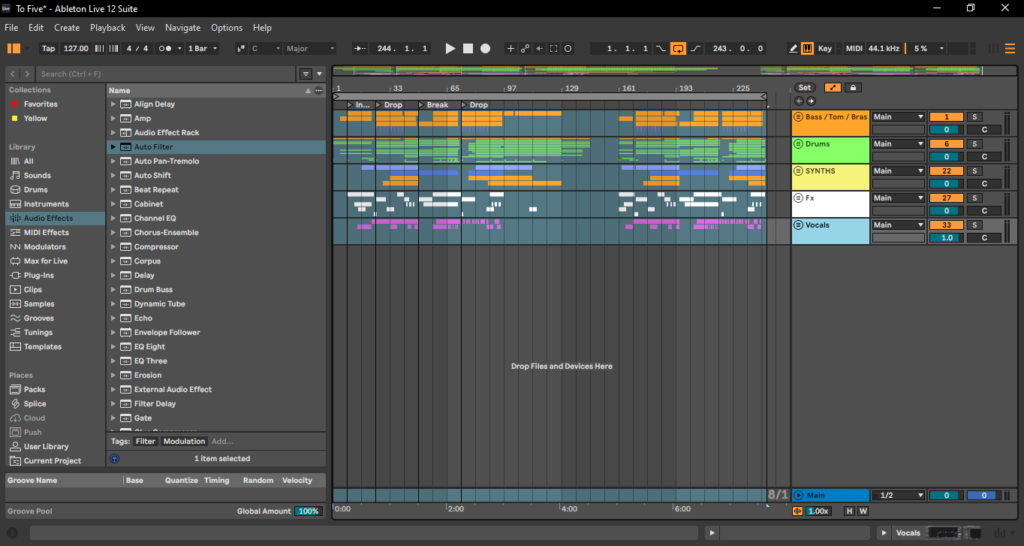Click the lock envelopes padlock icon
1024x546 pixels.
(x=853, y=88)
